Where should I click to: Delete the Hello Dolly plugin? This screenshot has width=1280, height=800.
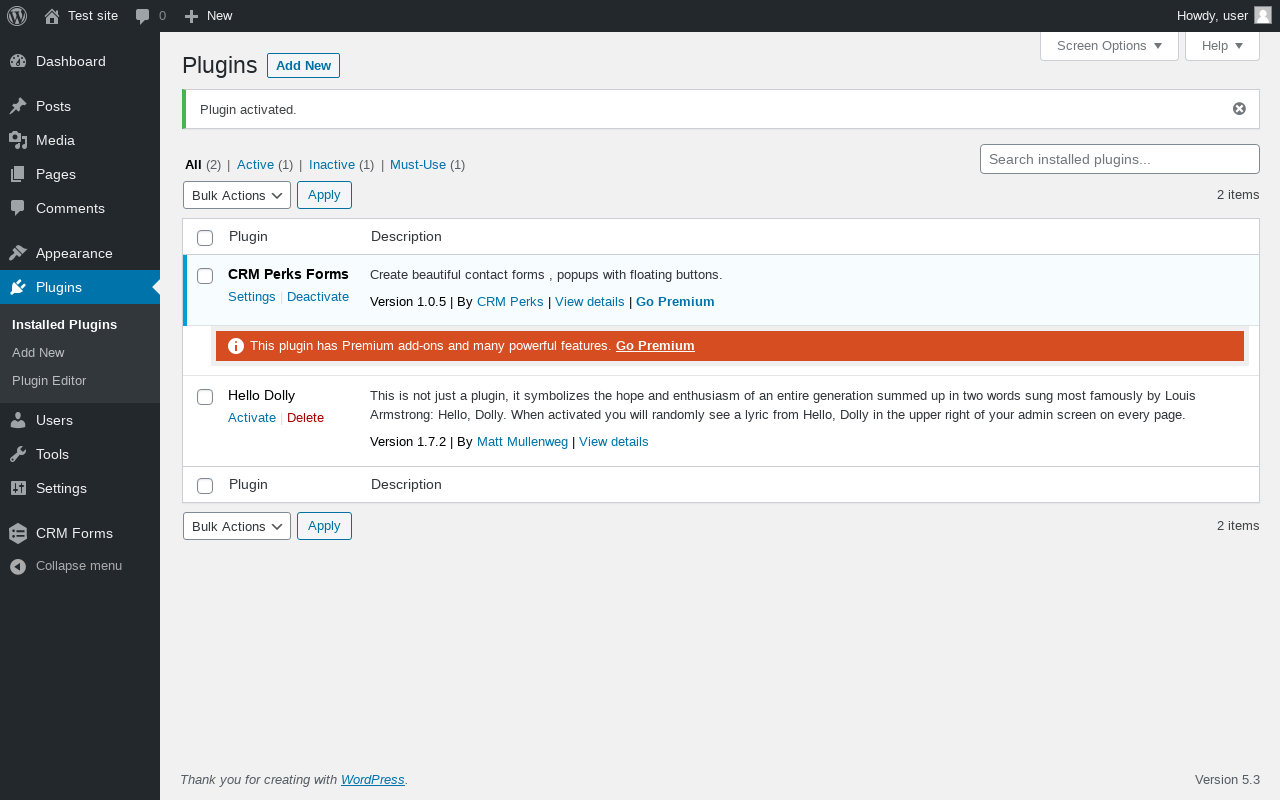305,418
